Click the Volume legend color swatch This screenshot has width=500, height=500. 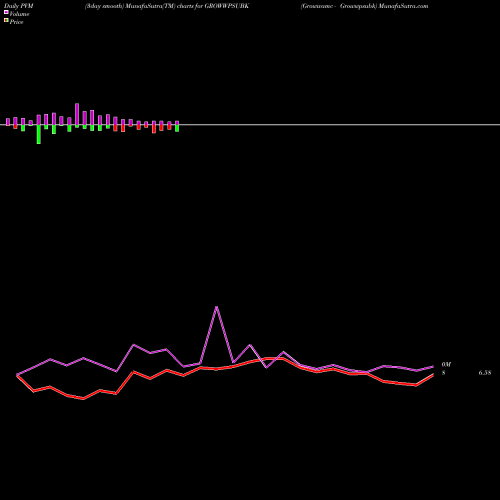tap(6, 12)
